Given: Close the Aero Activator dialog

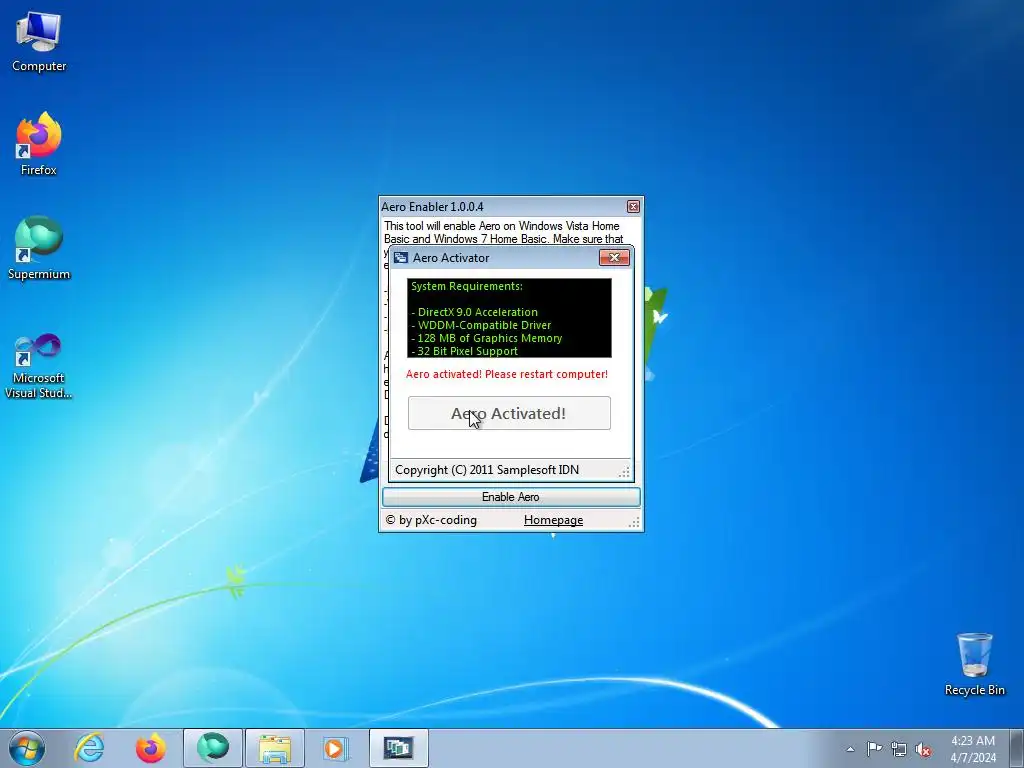Looking at the screenshot, I should pos(614,257).
